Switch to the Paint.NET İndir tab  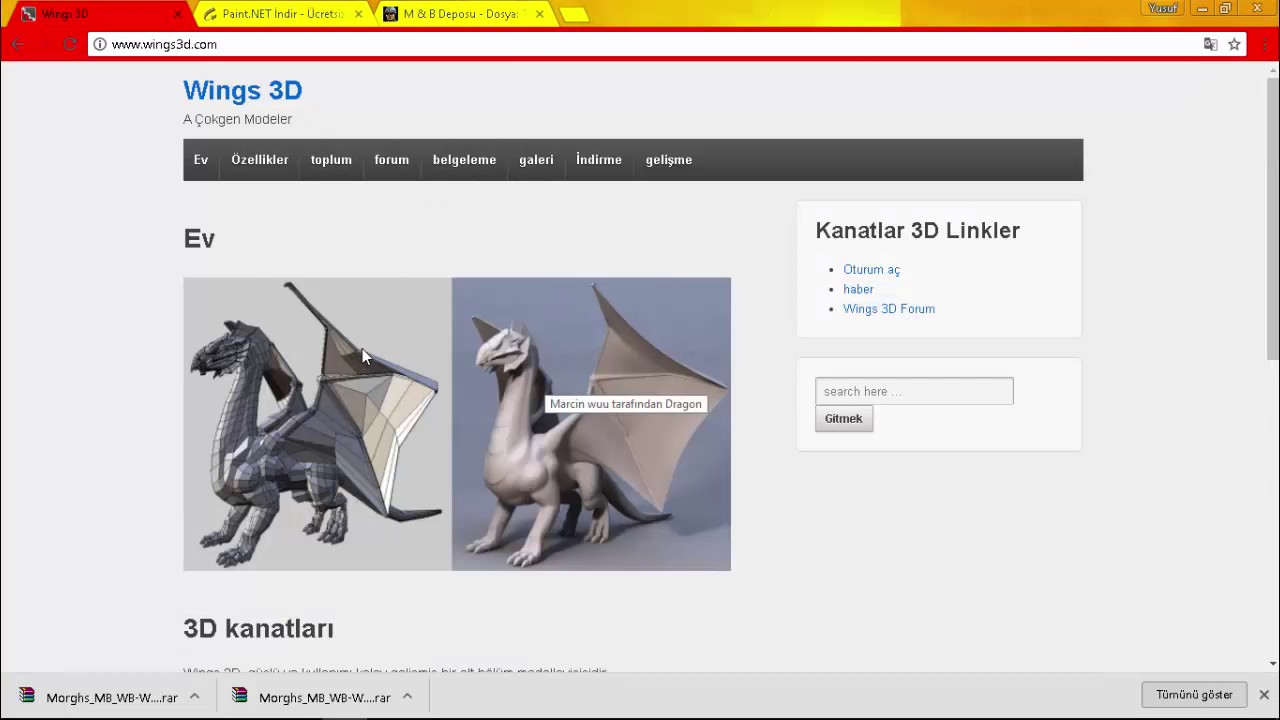282,14
